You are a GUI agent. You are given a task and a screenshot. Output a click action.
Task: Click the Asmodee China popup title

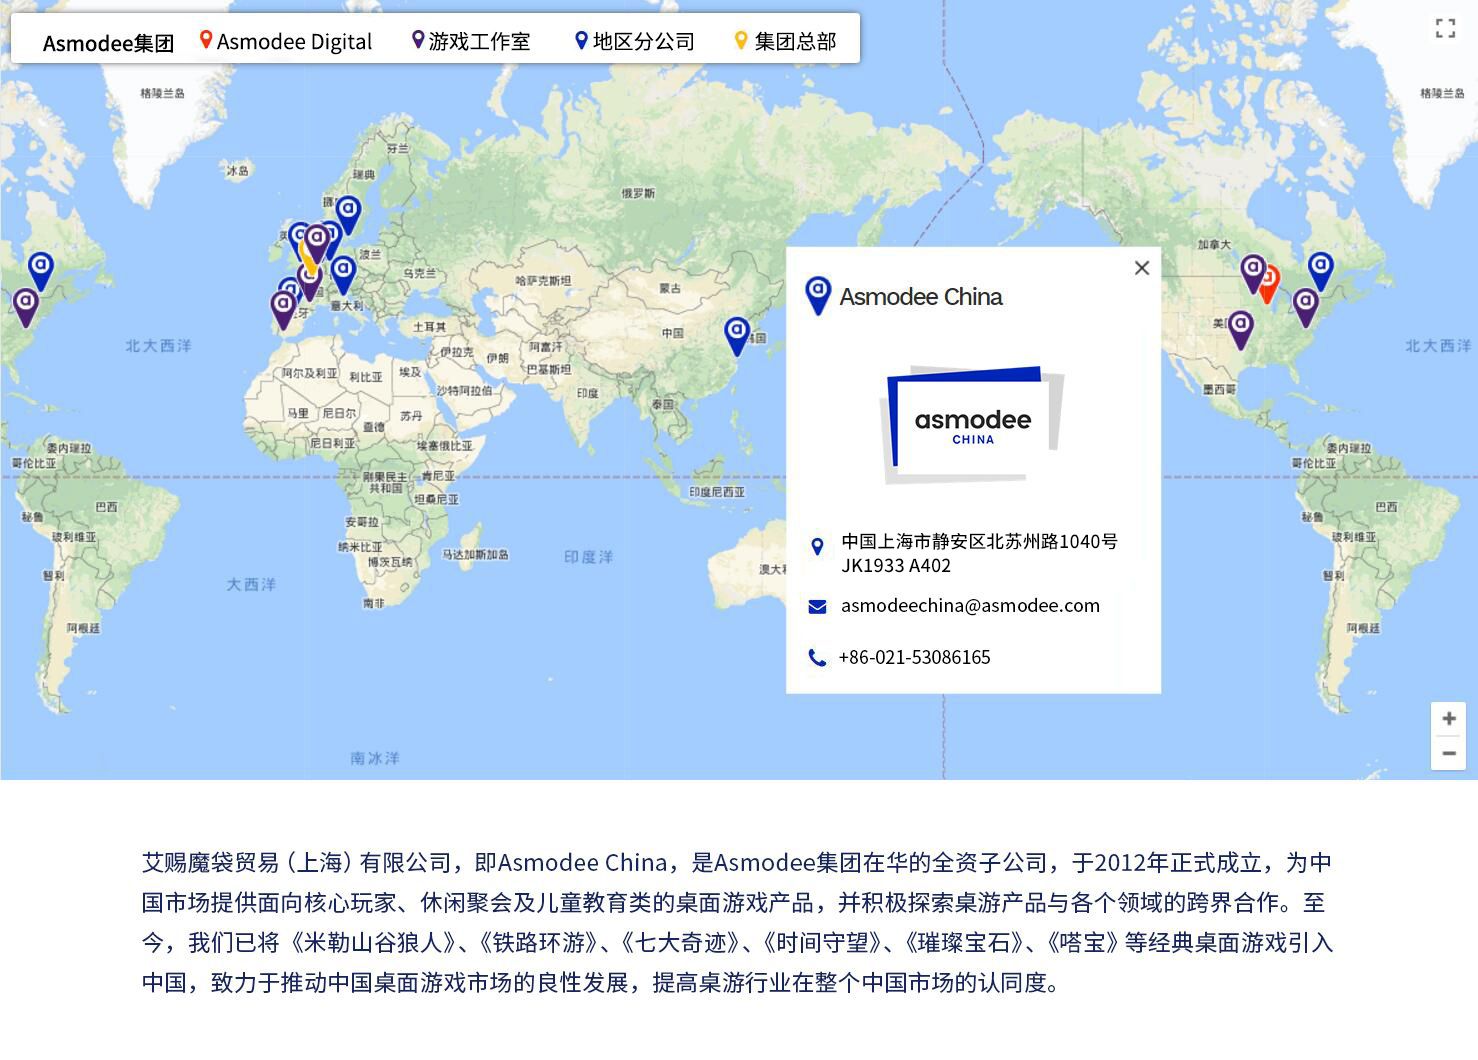coord(920,297)
